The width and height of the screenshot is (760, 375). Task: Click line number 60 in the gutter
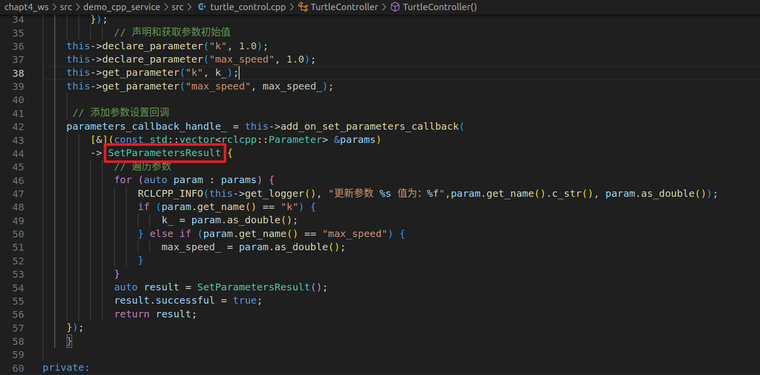pos(18,368)
